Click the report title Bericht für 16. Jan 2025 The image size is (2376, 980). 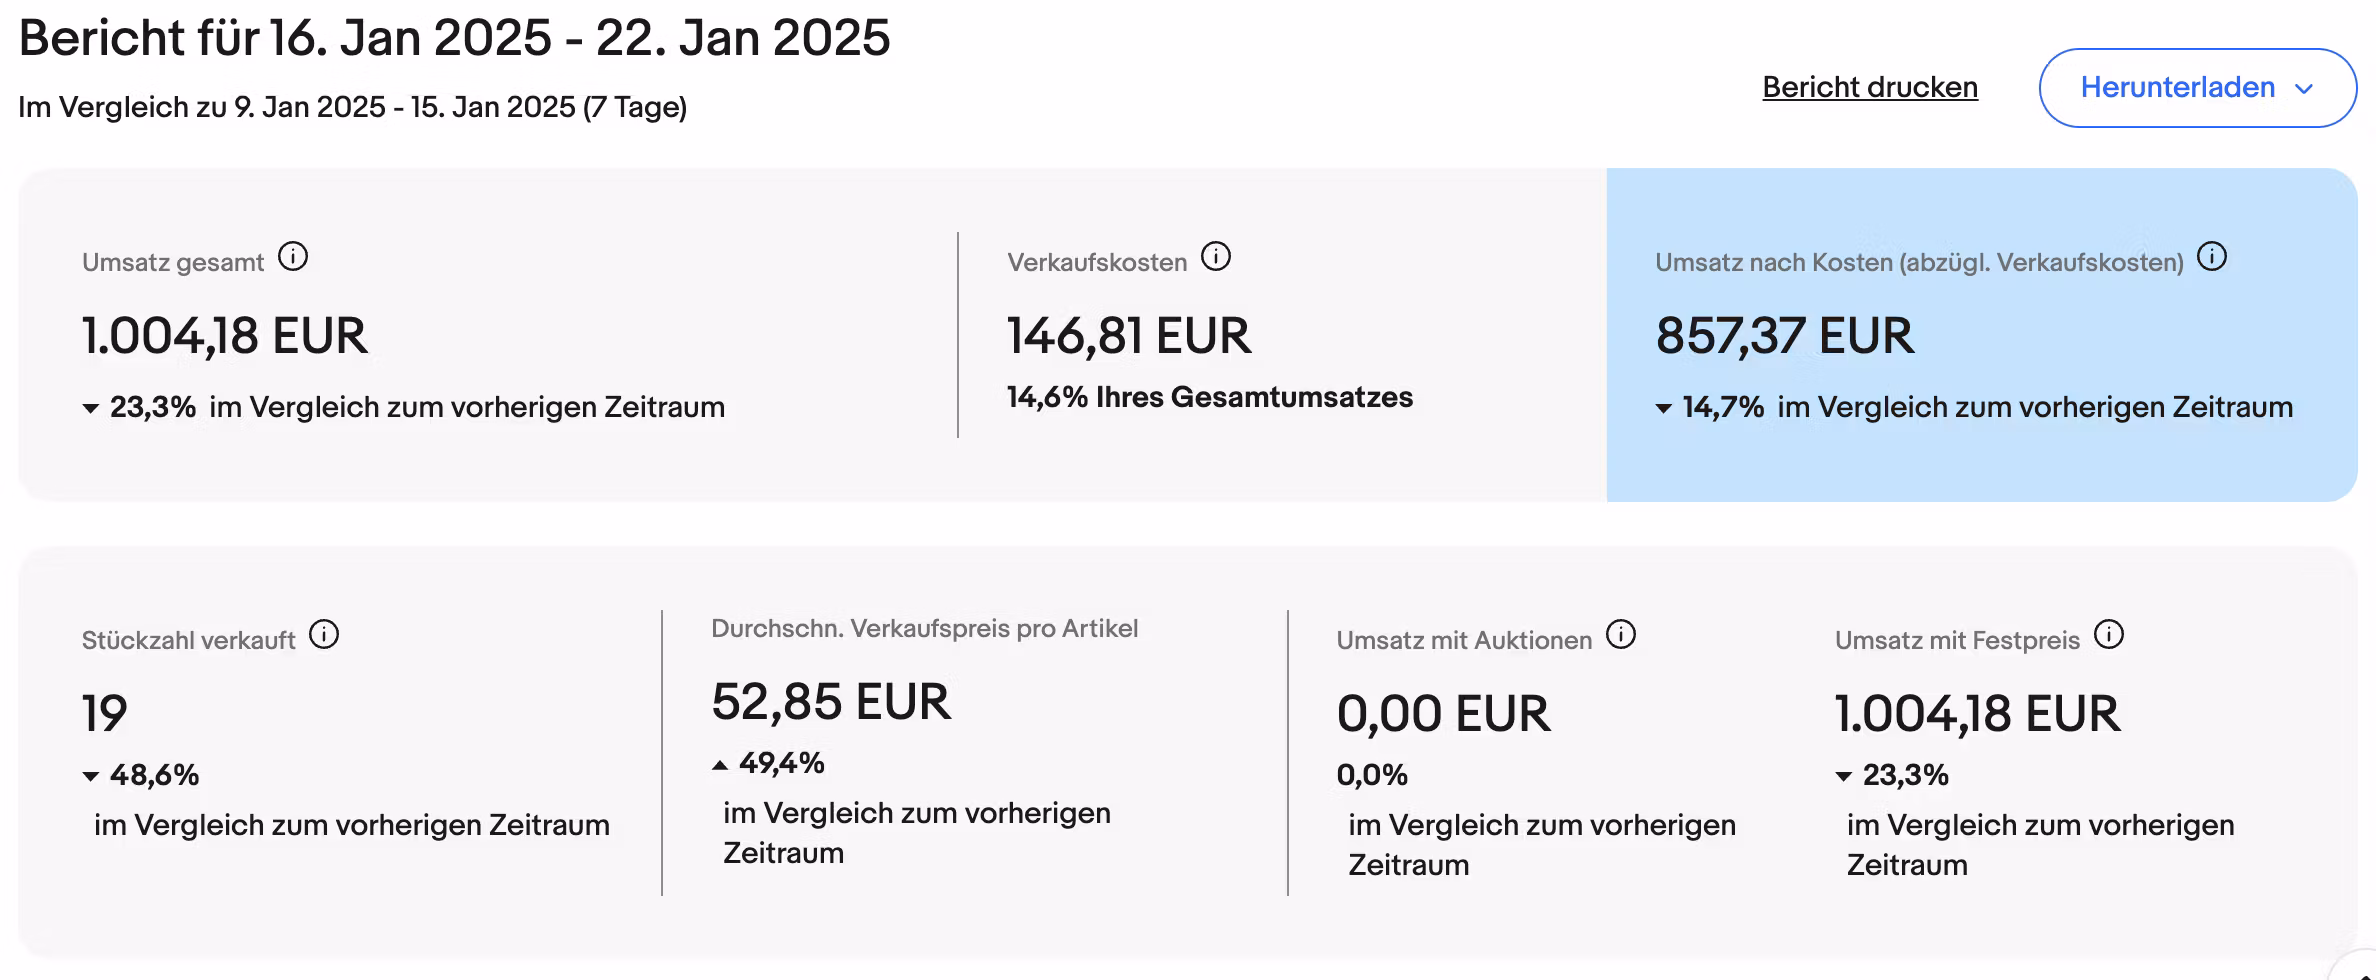(x=454, y=38)
